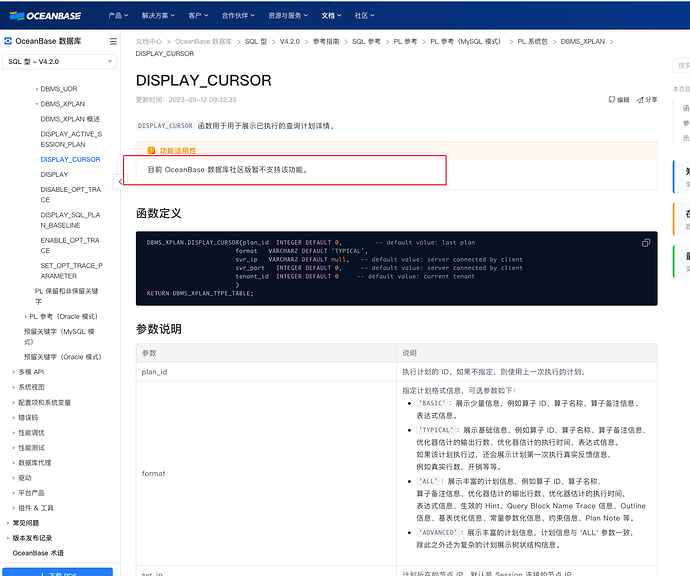
Task: Click the 分享 share icon button
Action: (647, 100)
